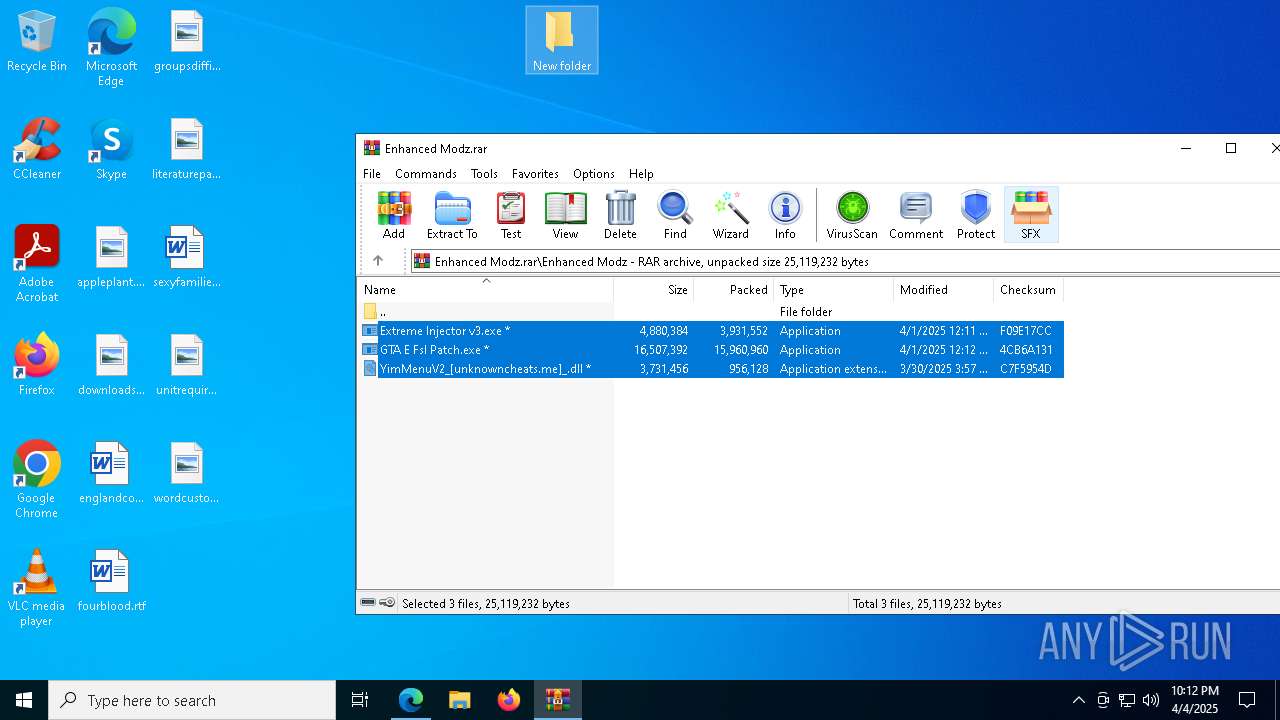Select the Skype desktop shortcut
The width and height of the screenshot is (1280, 720).
click(111, 149)
